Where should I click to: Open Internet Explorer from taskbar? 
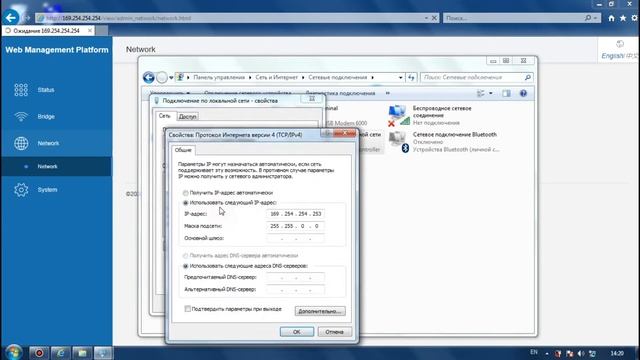point(60,353)
